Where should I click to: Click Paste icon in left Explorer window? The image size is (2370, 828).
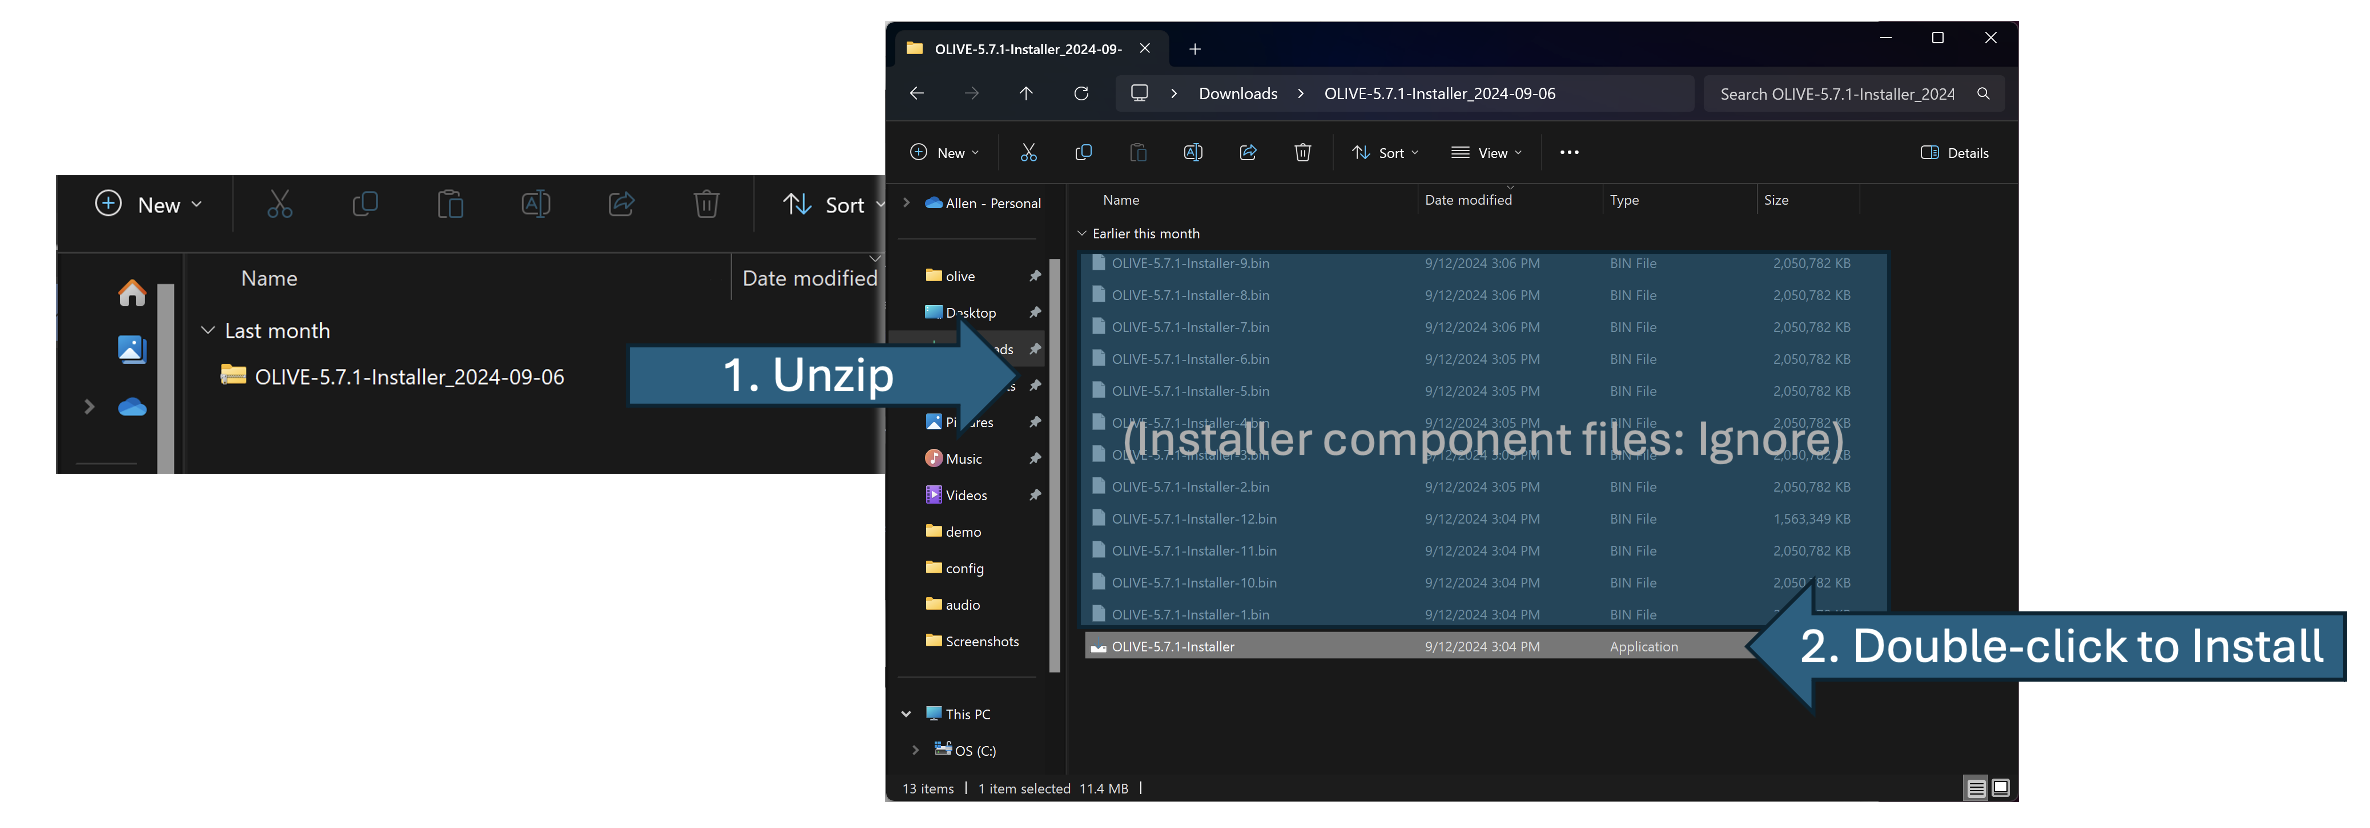point(450,204)
